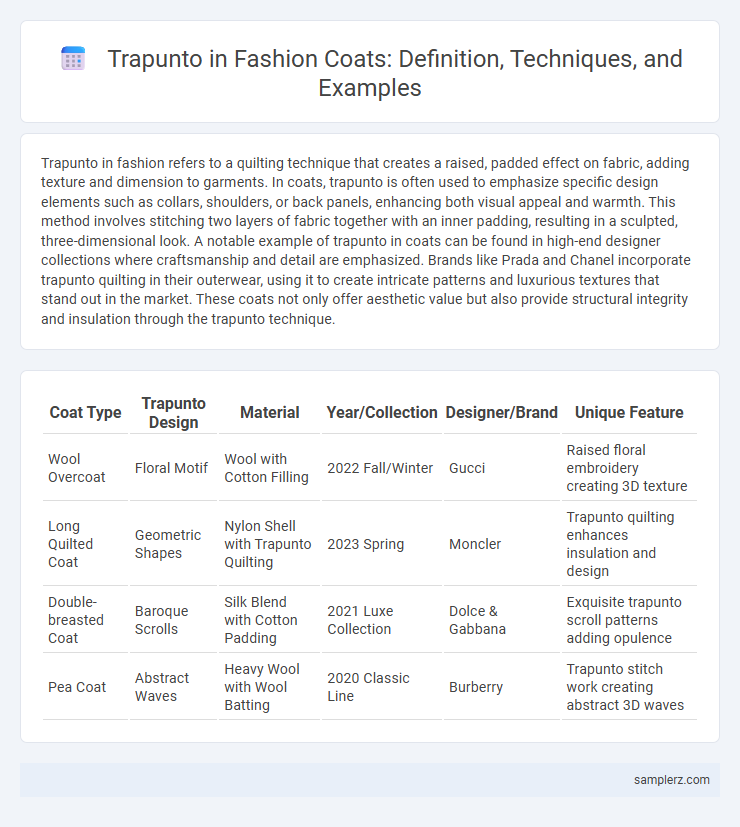The width and height of the screenshot is (740, 827).
Task: Click the 2020 Classic Line cell
Action: [x=382, y=687]
